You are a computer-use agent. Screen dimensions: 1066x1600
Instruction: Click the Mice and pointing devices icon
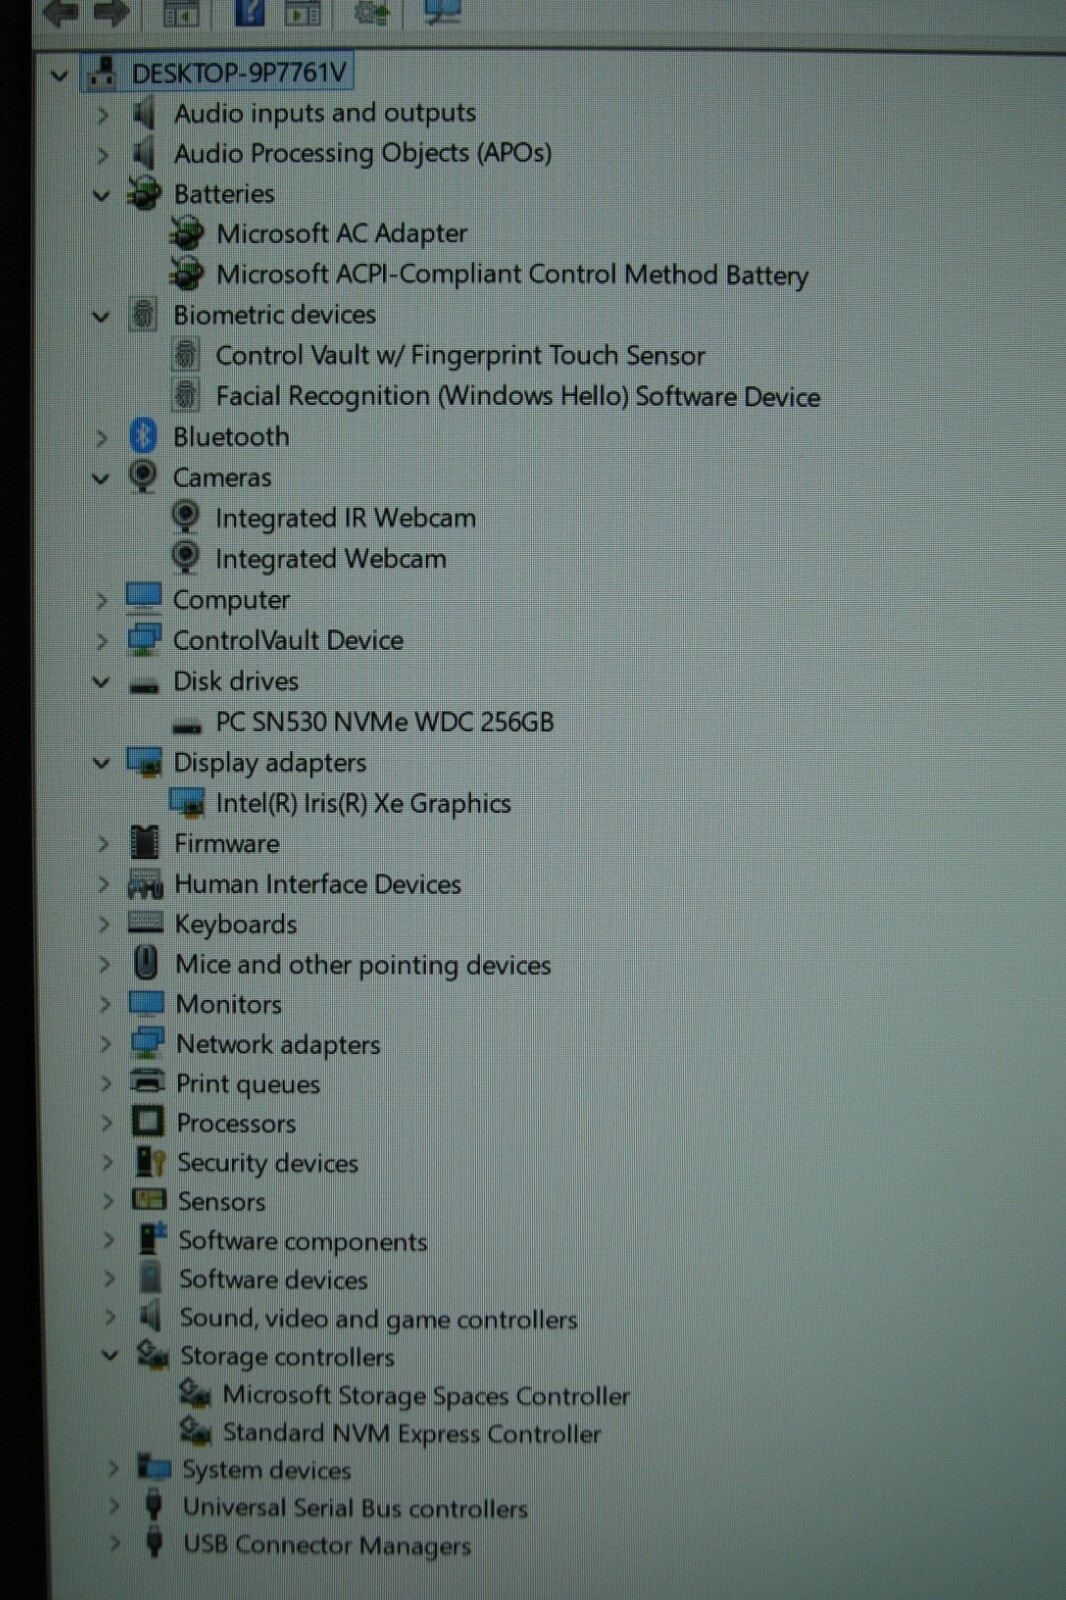146,963
